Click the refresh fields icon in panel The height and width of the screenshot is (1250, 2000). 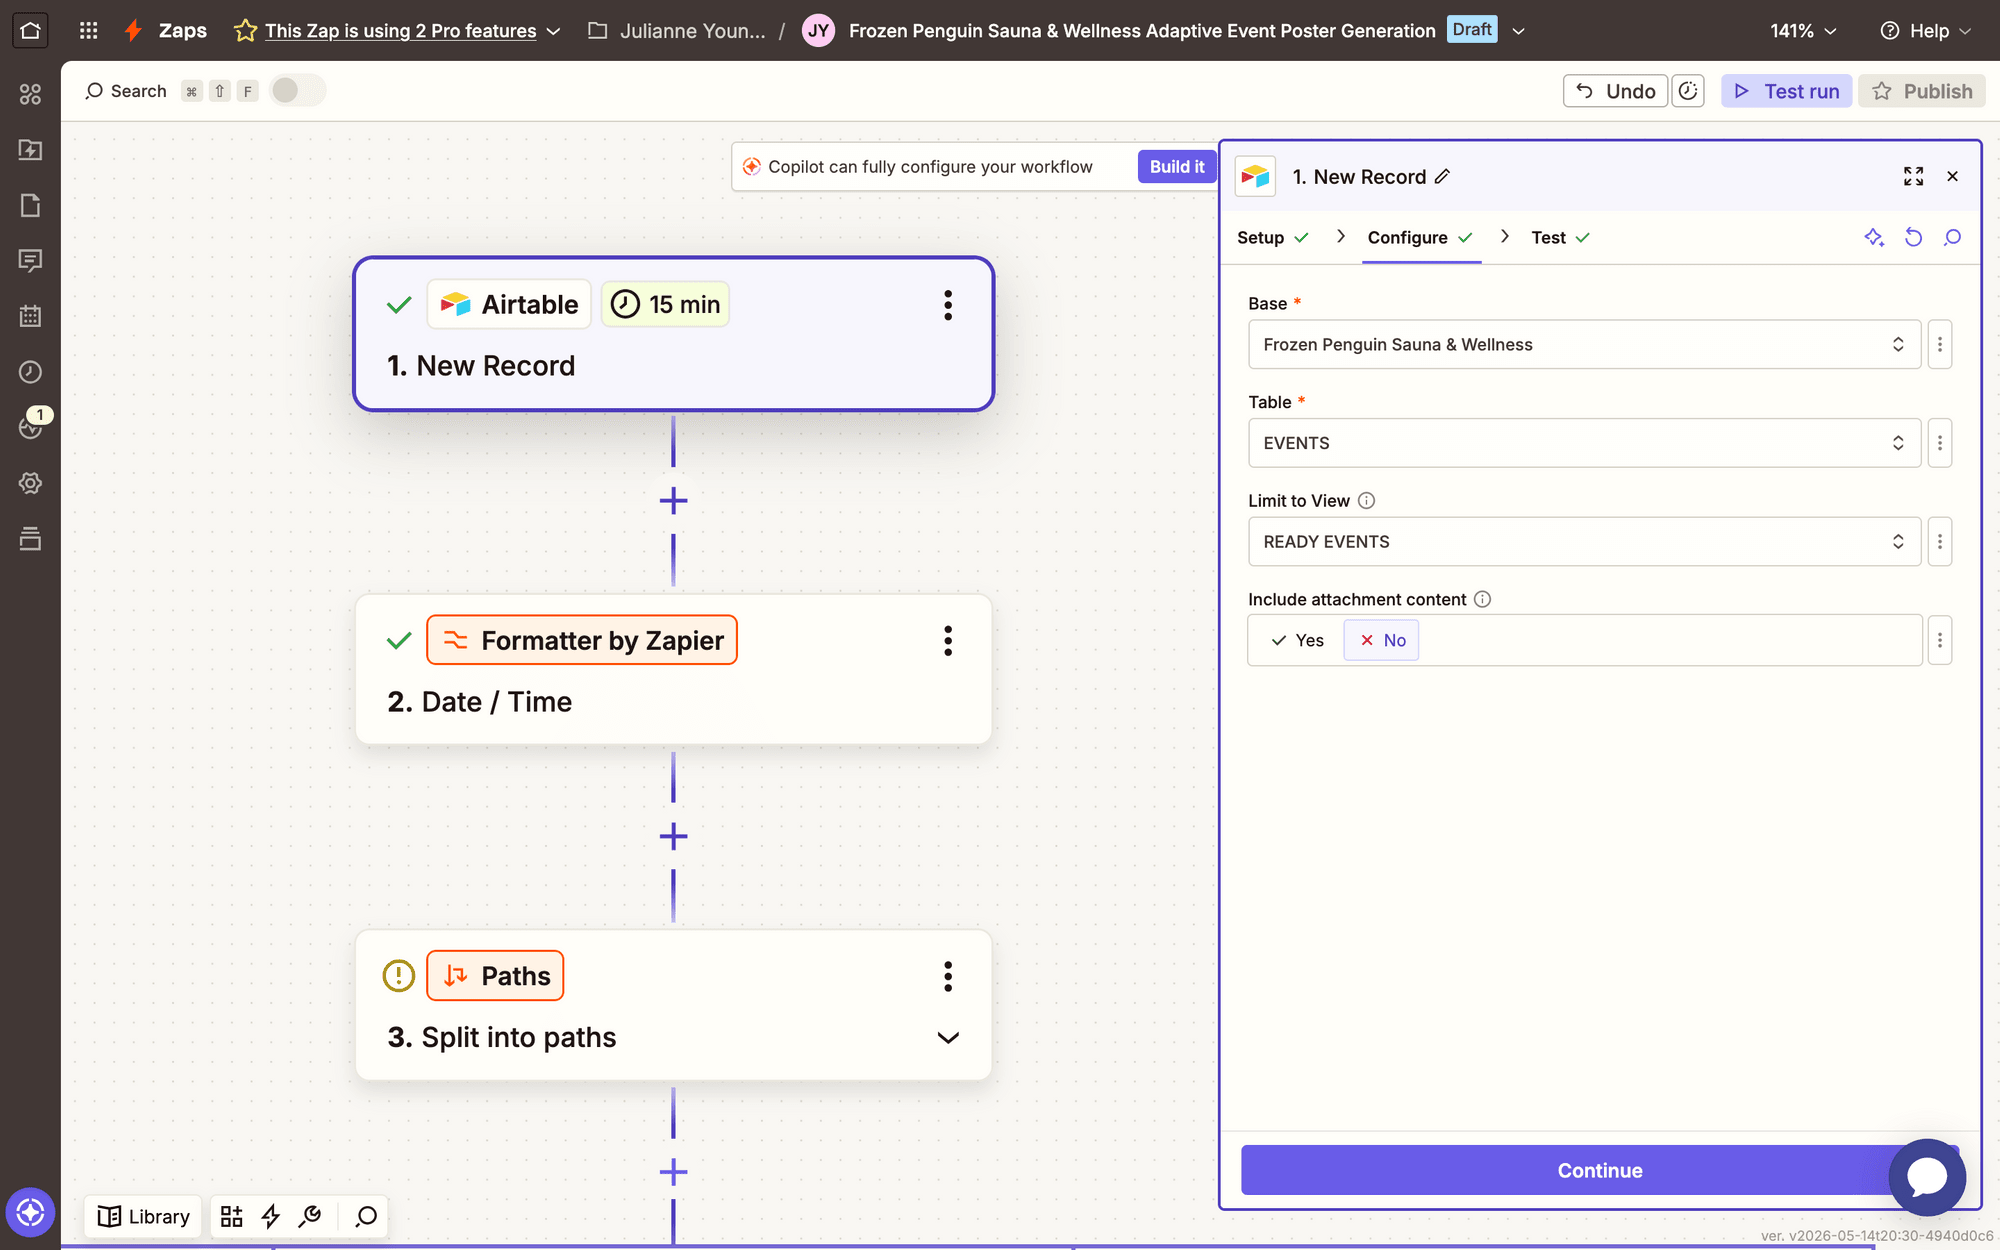click(1913, 237)
